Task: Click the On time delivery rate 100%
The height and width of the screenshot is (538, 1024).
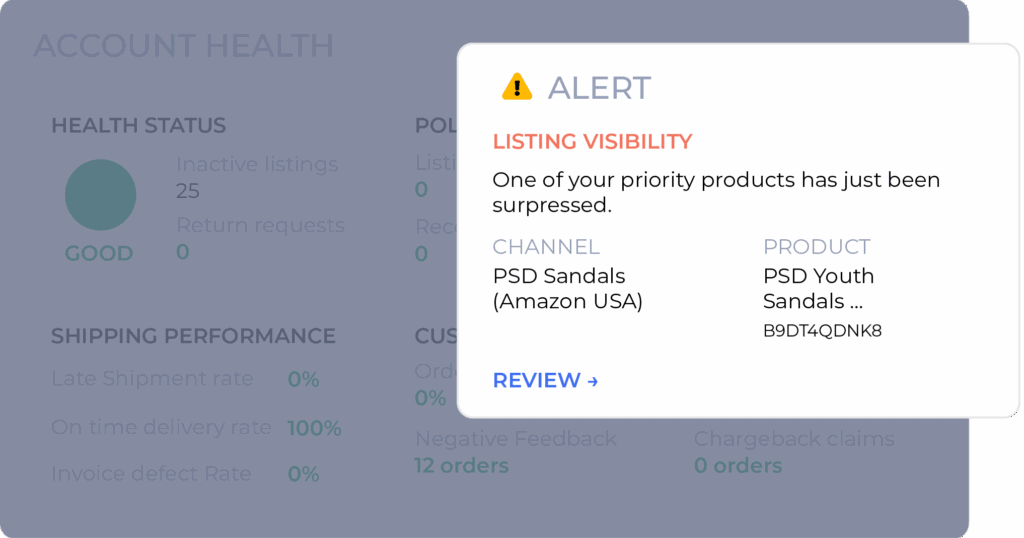Action: [x=314, y=428]
